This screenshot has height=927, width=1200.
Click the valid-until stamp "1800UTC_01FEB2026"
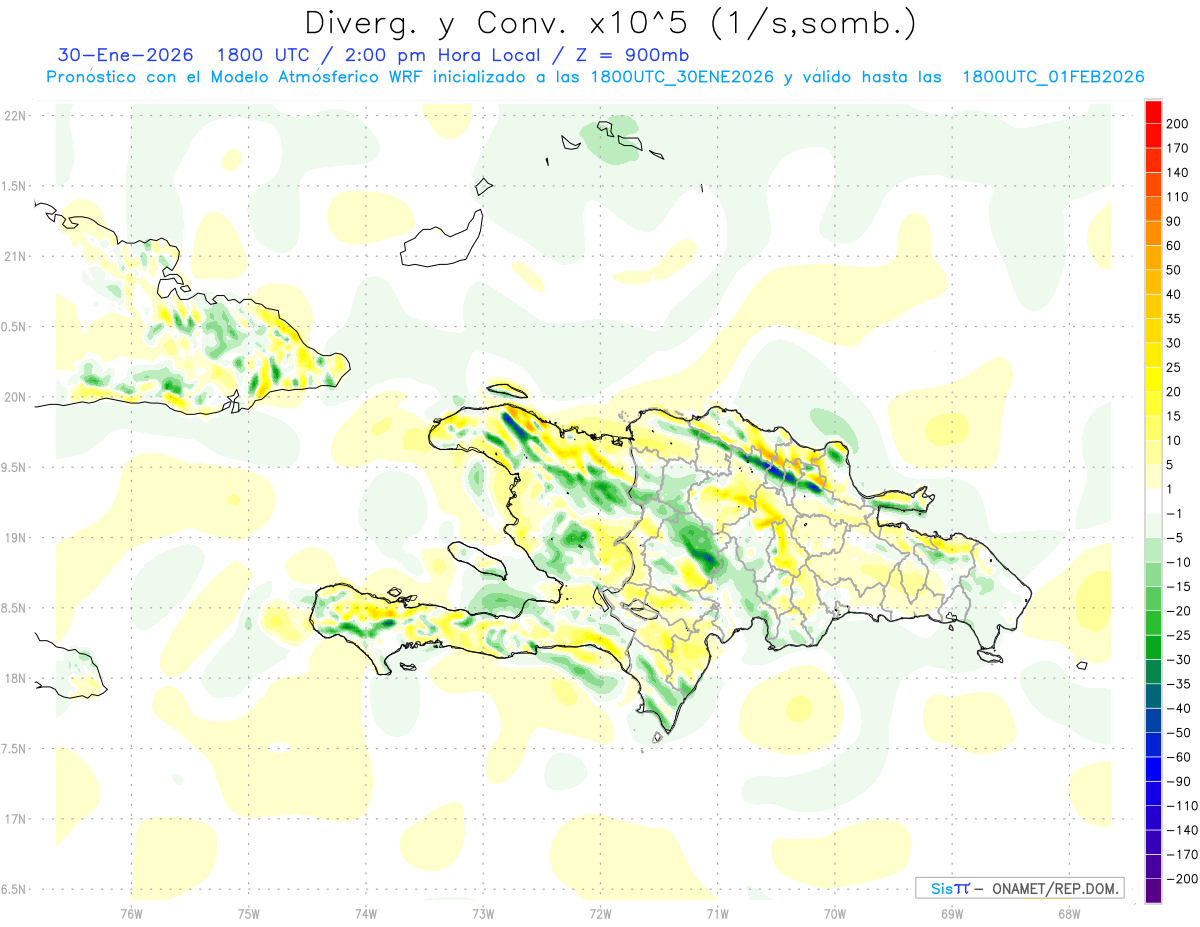pos(1053,77)
